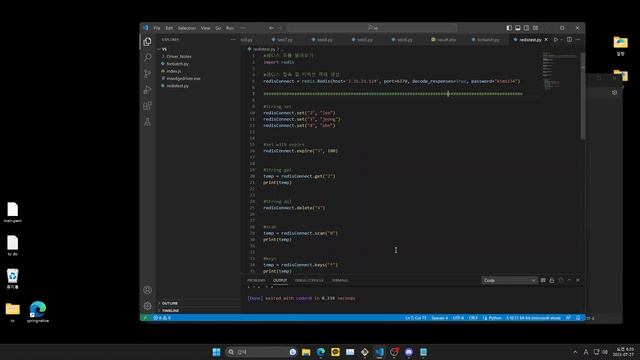Open redistest.py in the Explorer tree

(178, 86)
